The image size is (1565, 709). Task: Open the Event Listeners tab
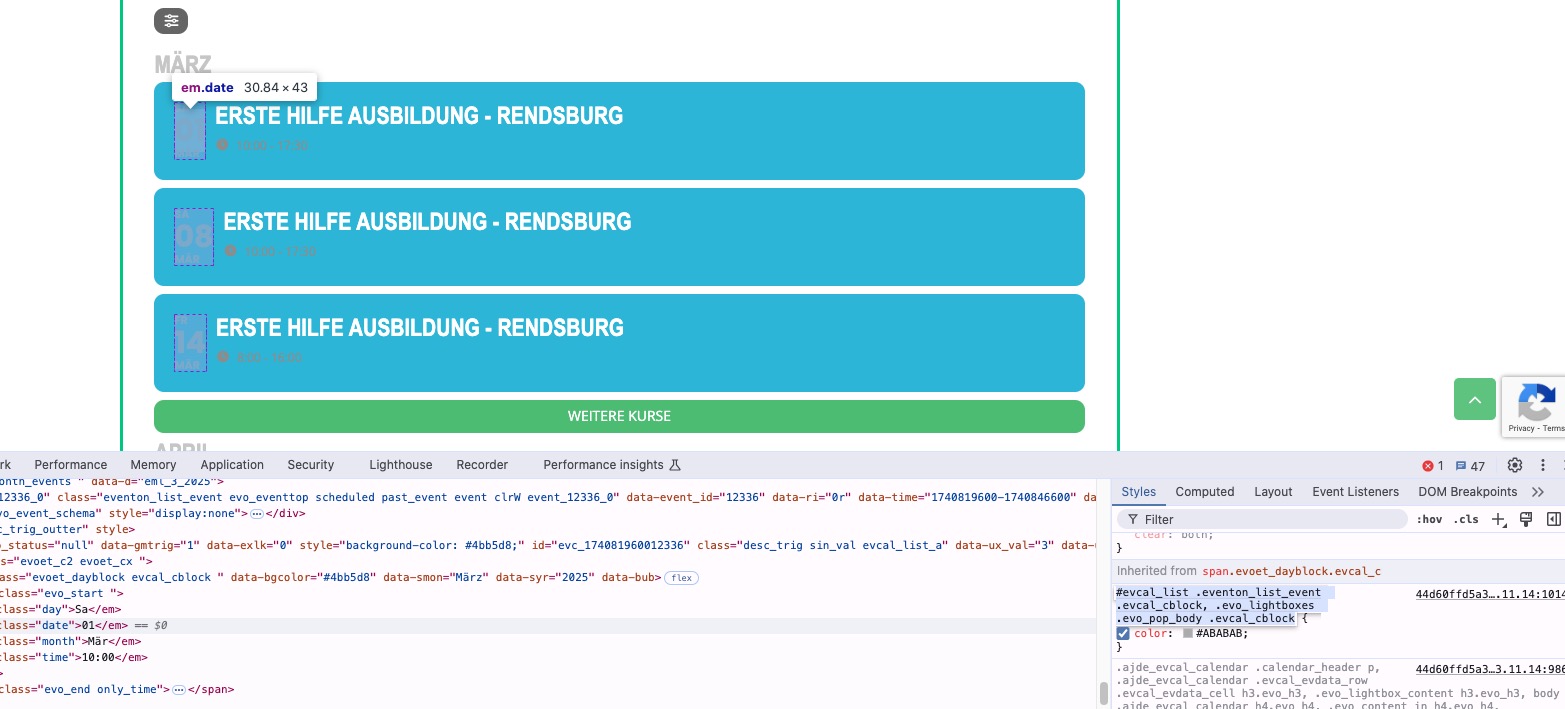[1356, 492]
